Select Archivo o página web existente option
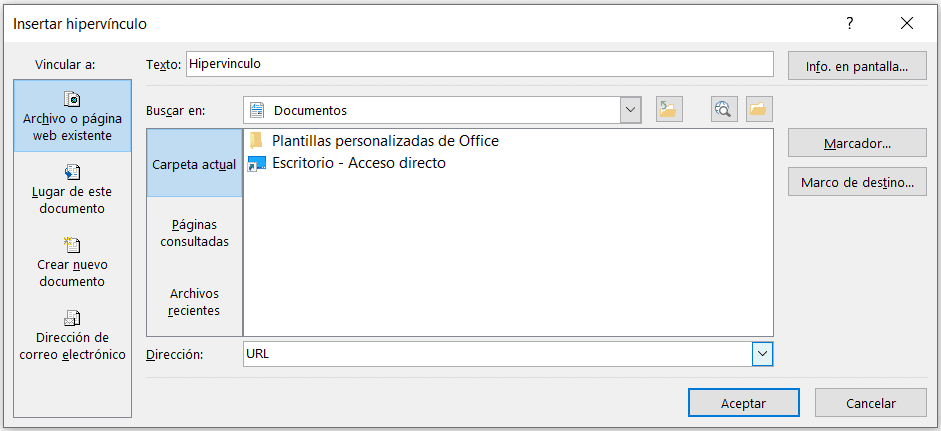The height and width of the screenshot is (431, 941). click(x=73, y=116)
